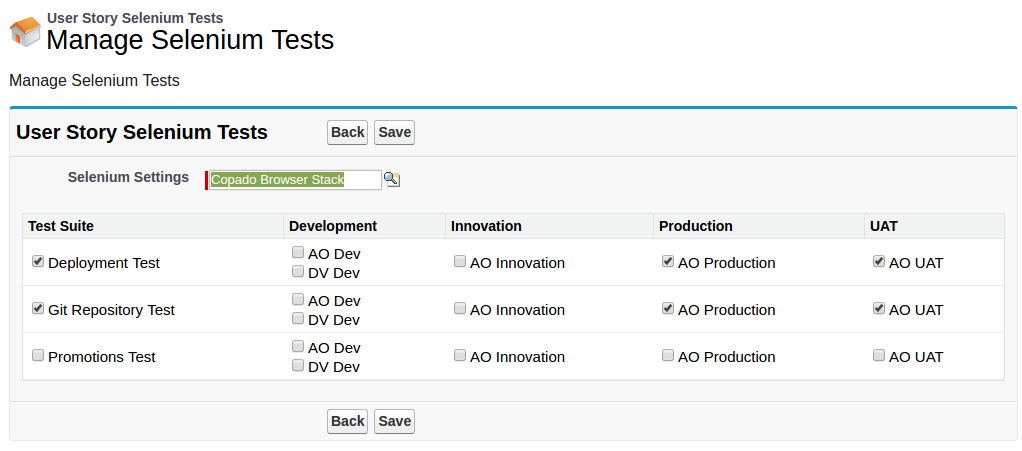Click the home icon beside page title

[25, 32]
